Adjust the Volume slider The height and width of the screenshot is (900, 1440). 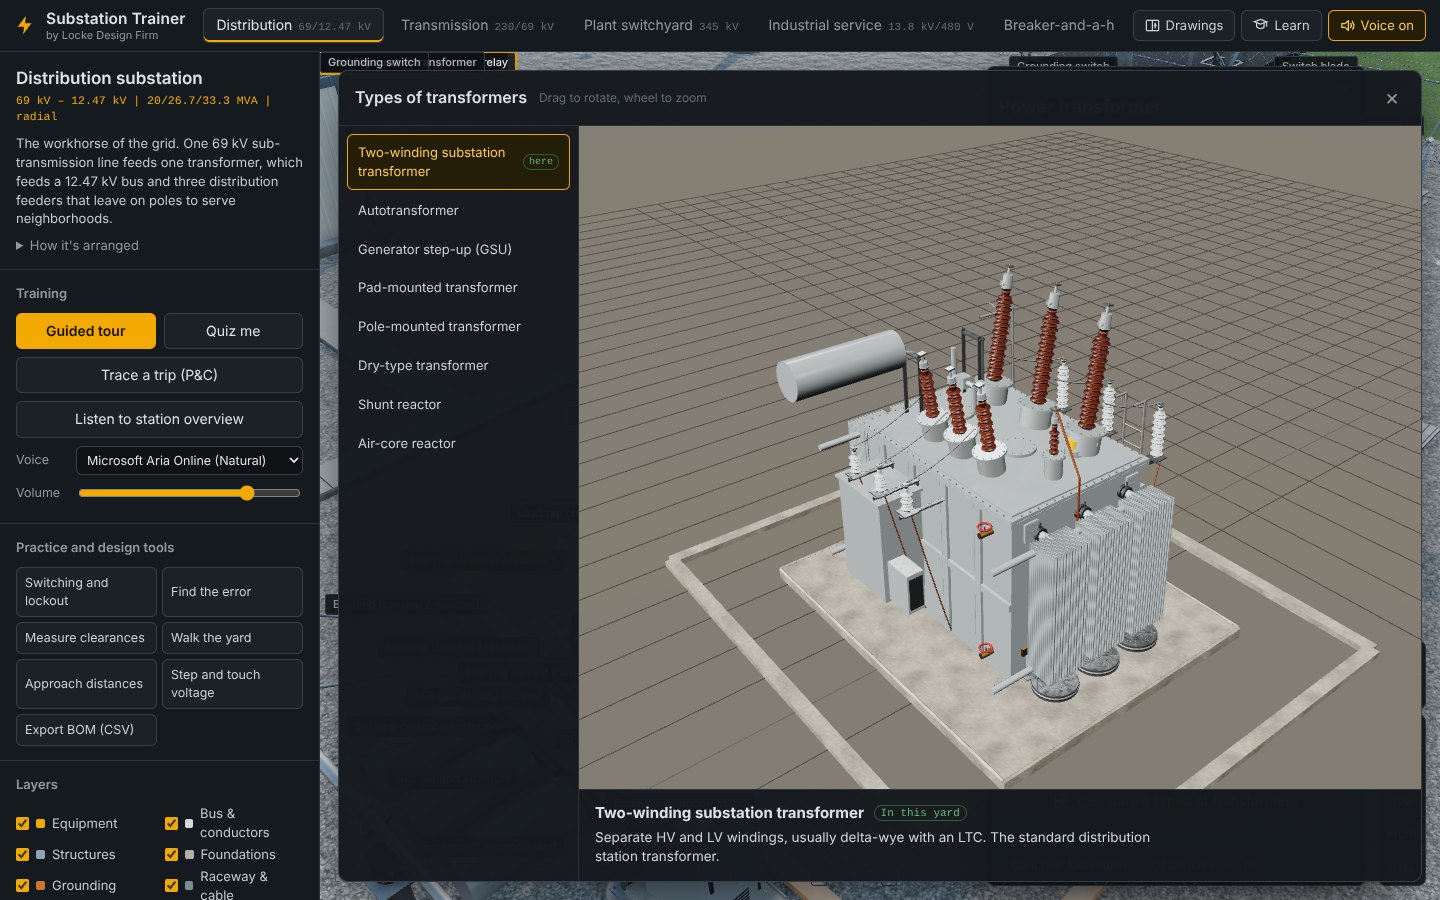[x=189, y=493]
